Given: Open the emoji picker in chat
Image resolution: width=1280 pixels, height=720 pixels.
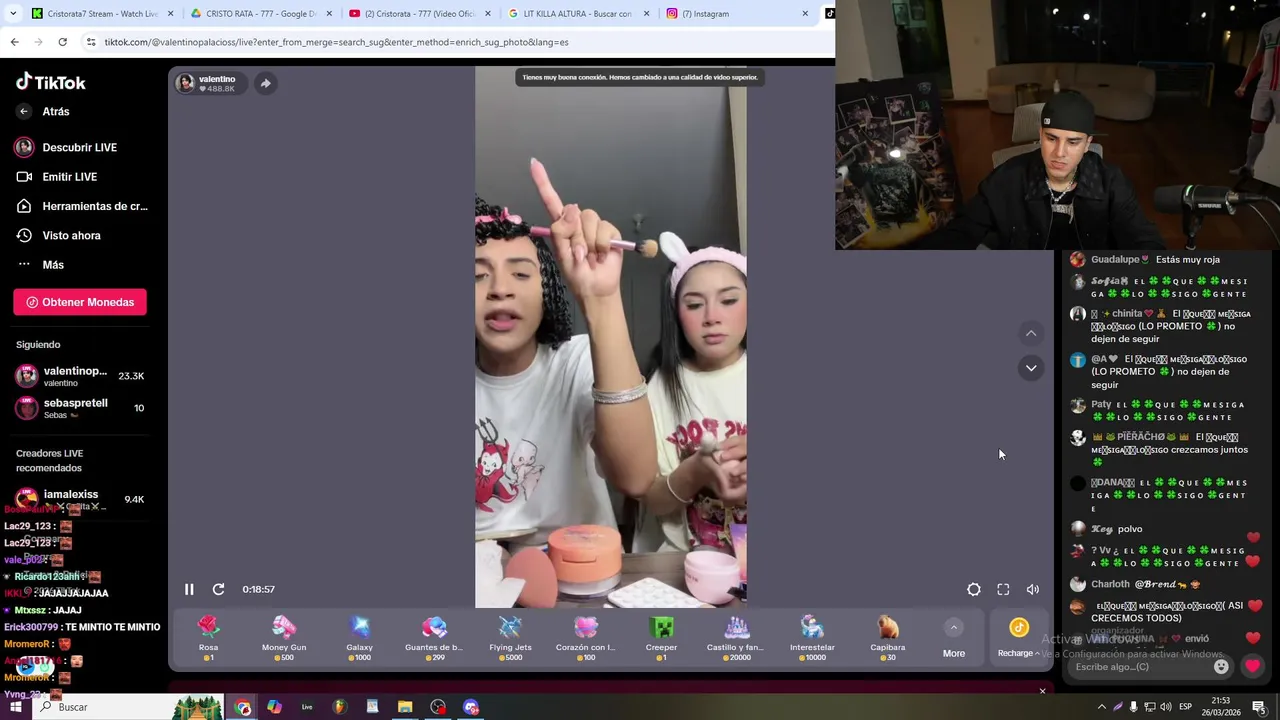Looking at the screenshot, I should pos(1221,667).
